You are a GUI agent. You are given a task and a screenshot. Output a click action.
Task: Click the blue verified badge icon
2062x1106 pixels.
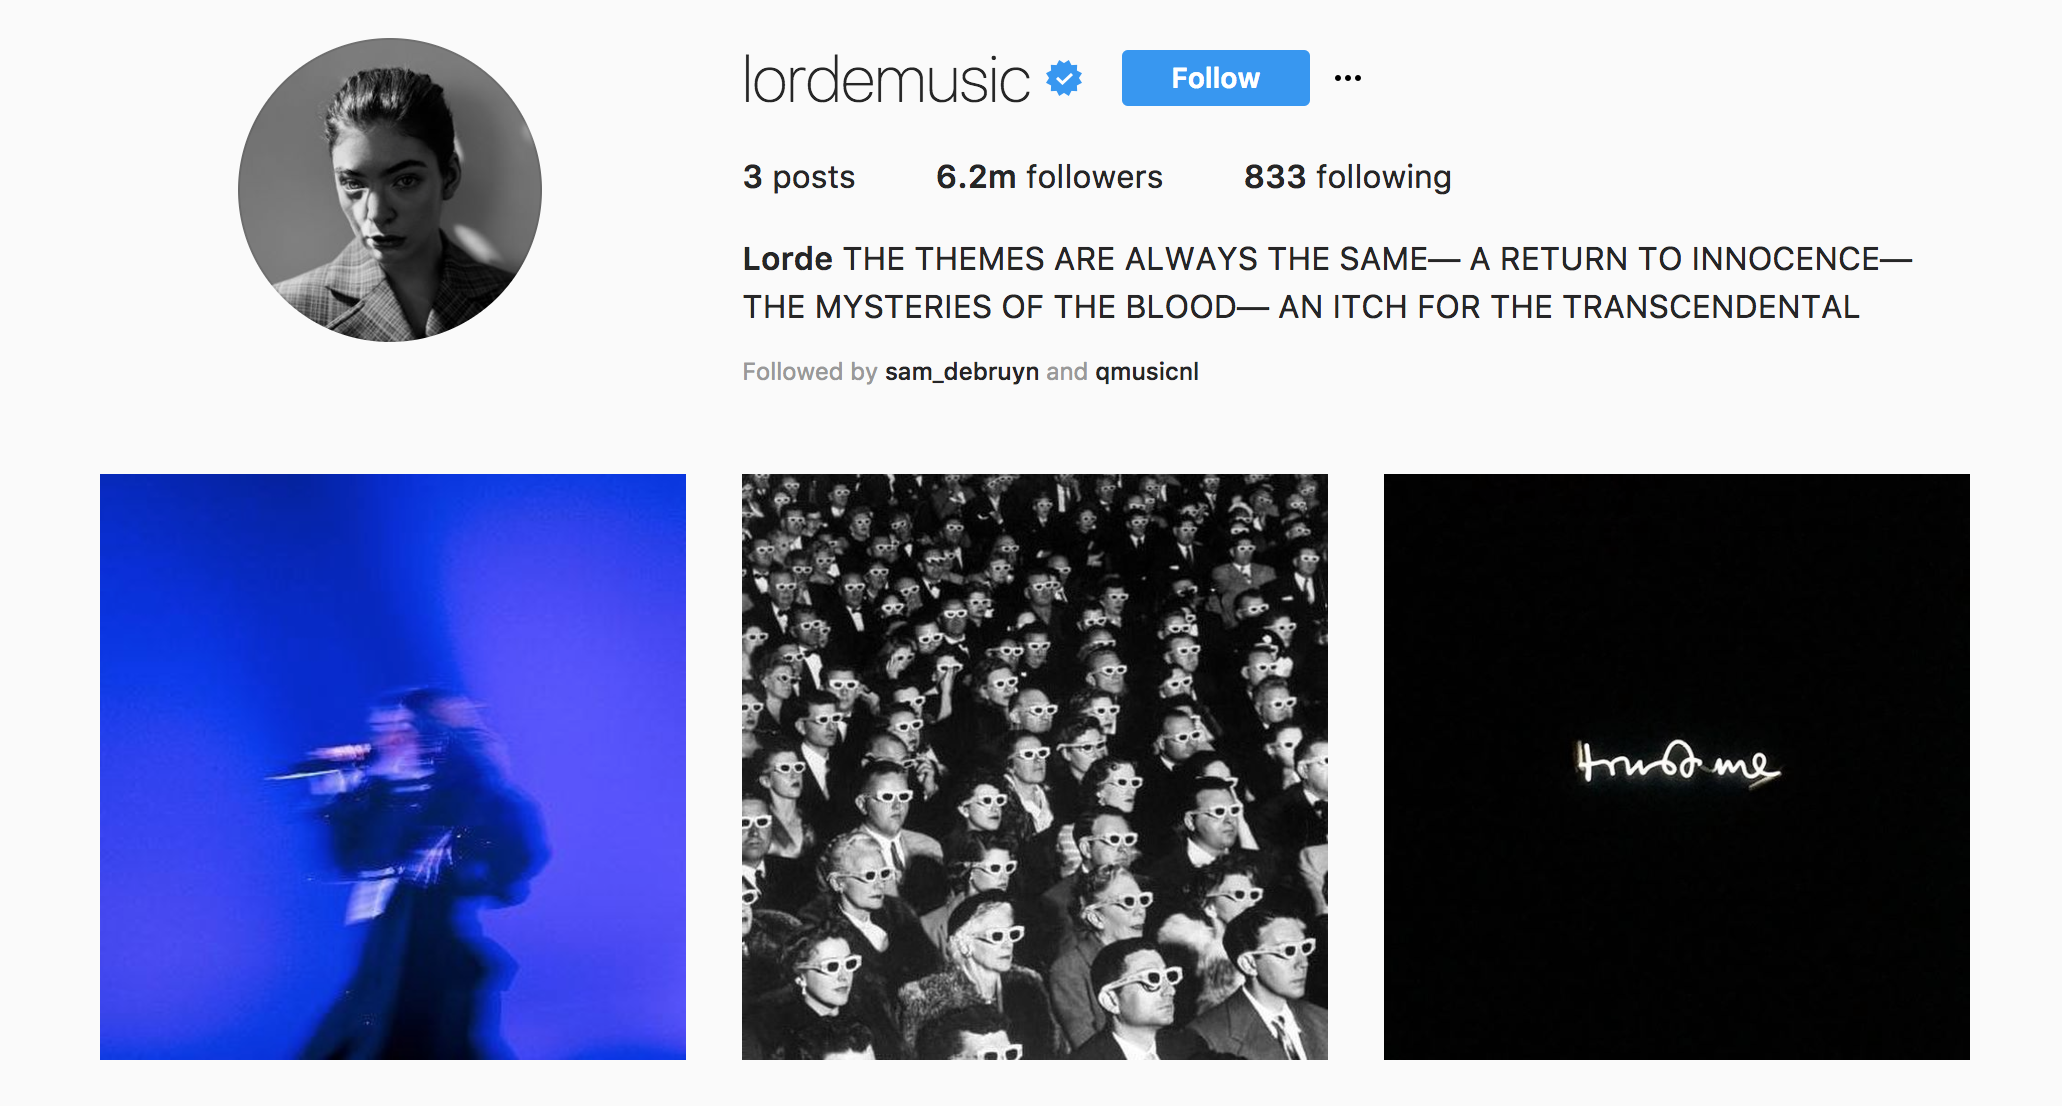(x=1064, y=78)
